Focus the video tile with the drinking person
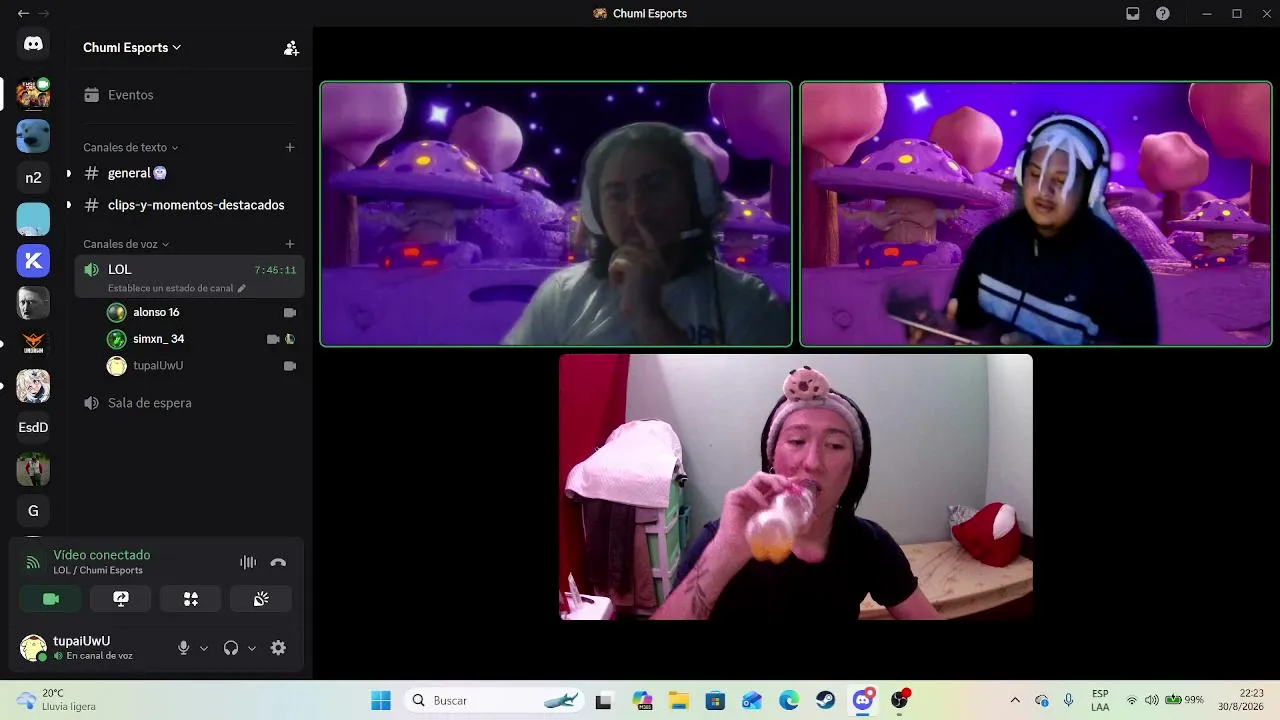 (796, 487)
